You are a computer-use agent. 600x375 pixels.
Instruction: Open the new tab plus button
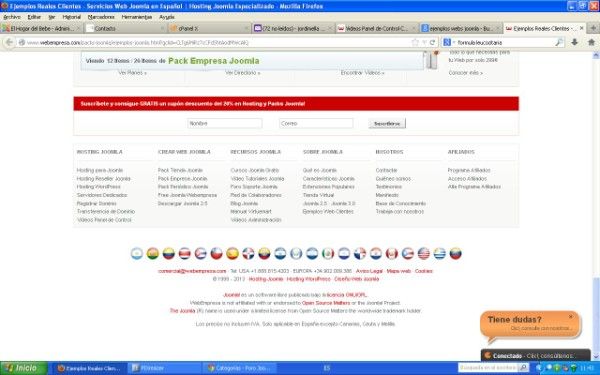593,28
